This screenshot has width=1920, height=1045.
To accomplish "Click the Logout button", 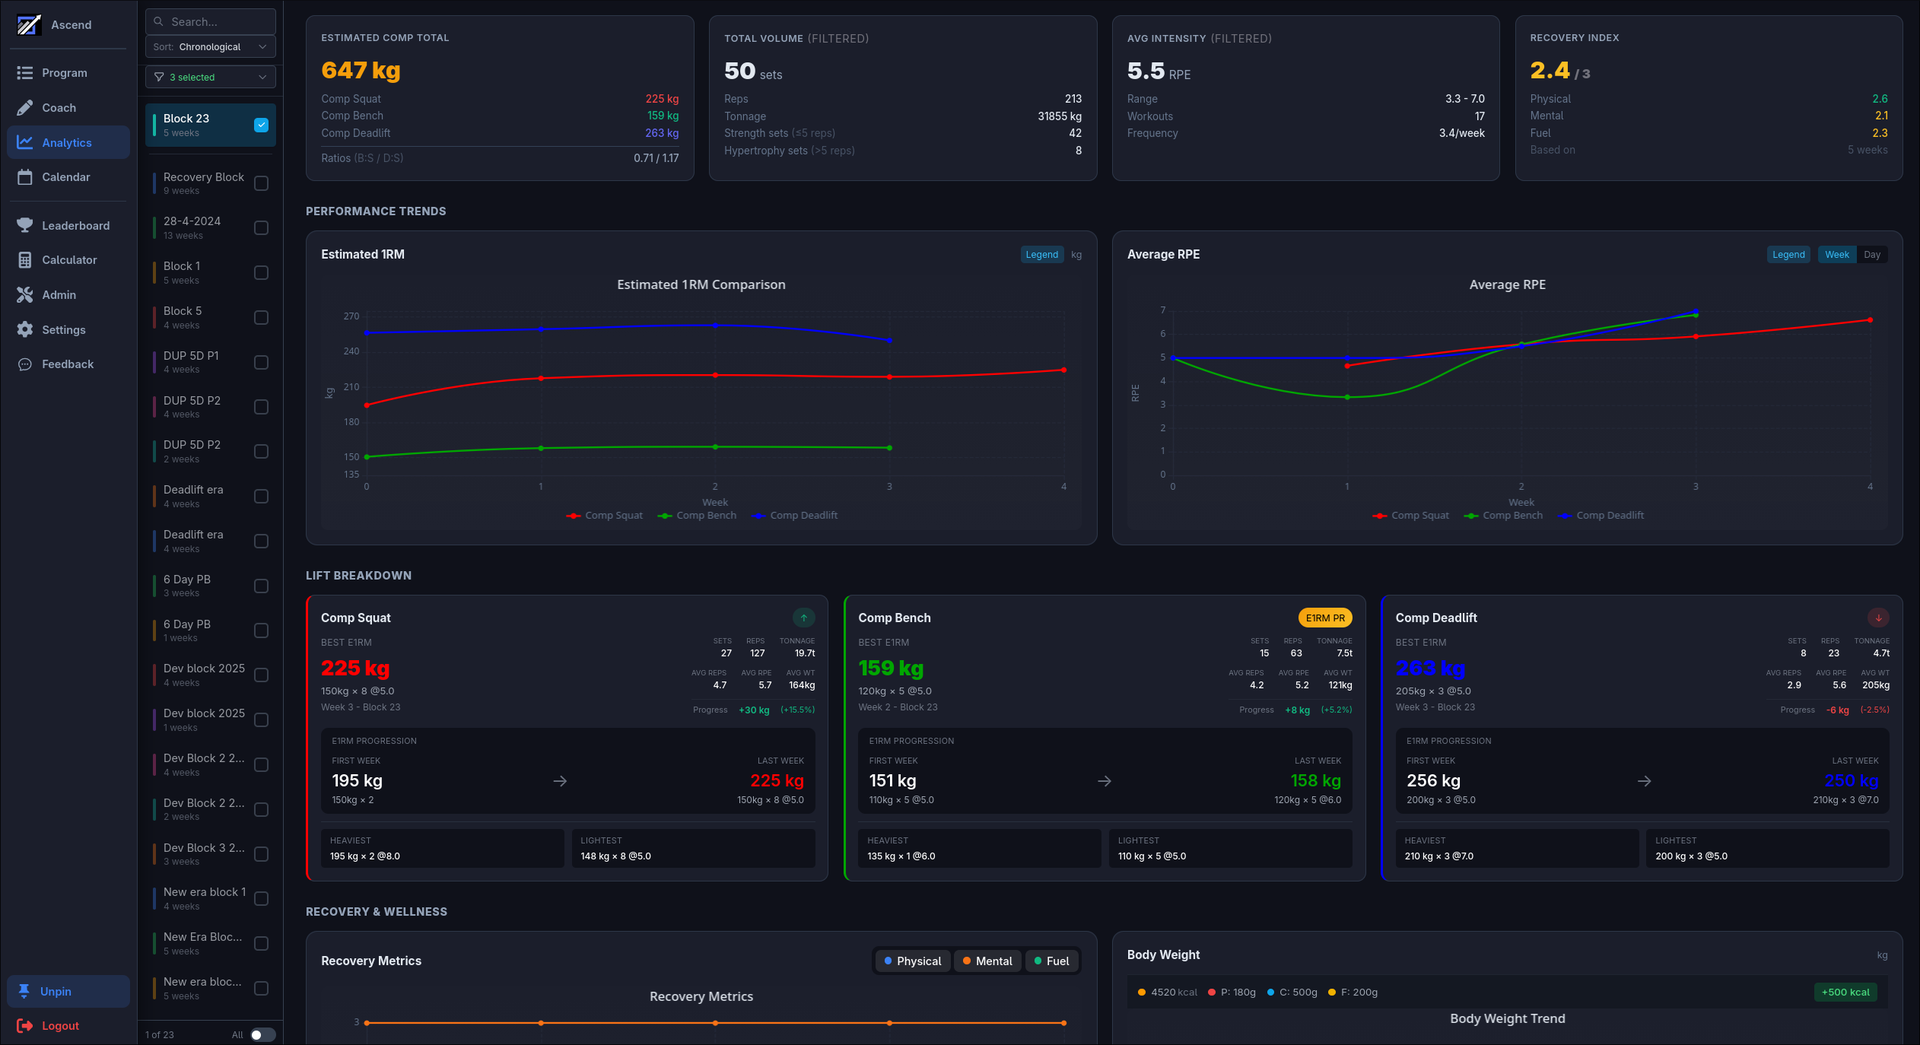I will [x=48, y=1025].
